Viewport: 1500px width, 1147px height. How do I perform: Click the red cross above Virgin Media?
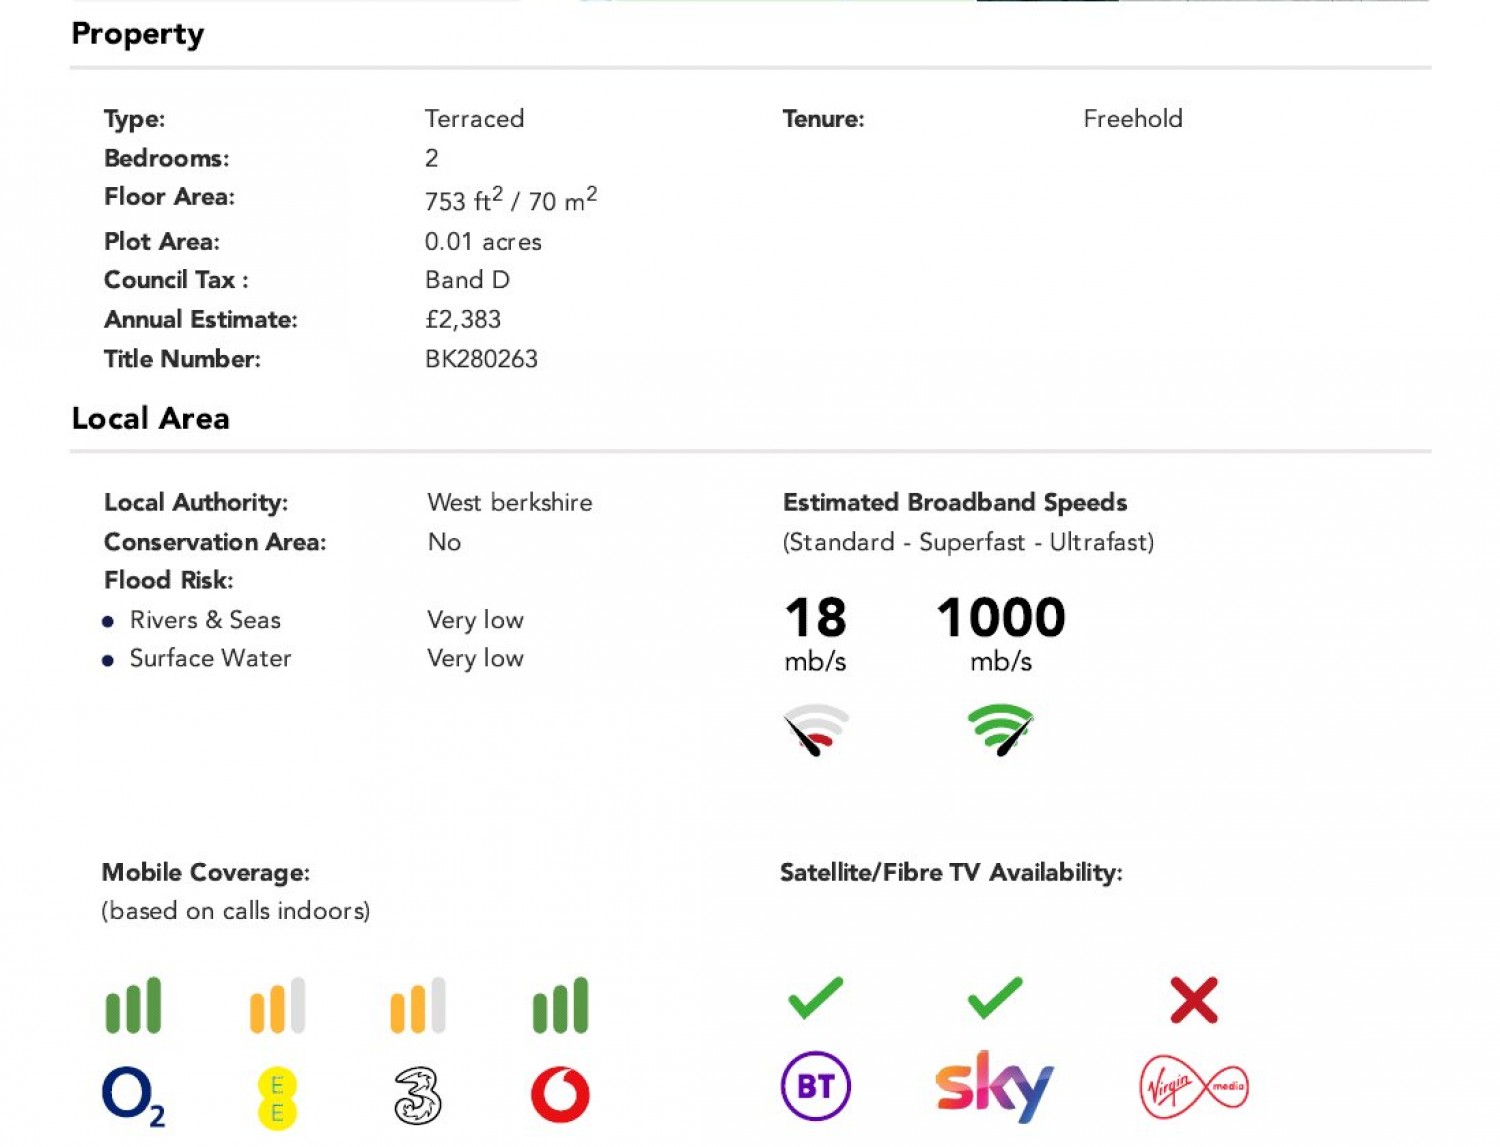(x=1194, y=1000)
